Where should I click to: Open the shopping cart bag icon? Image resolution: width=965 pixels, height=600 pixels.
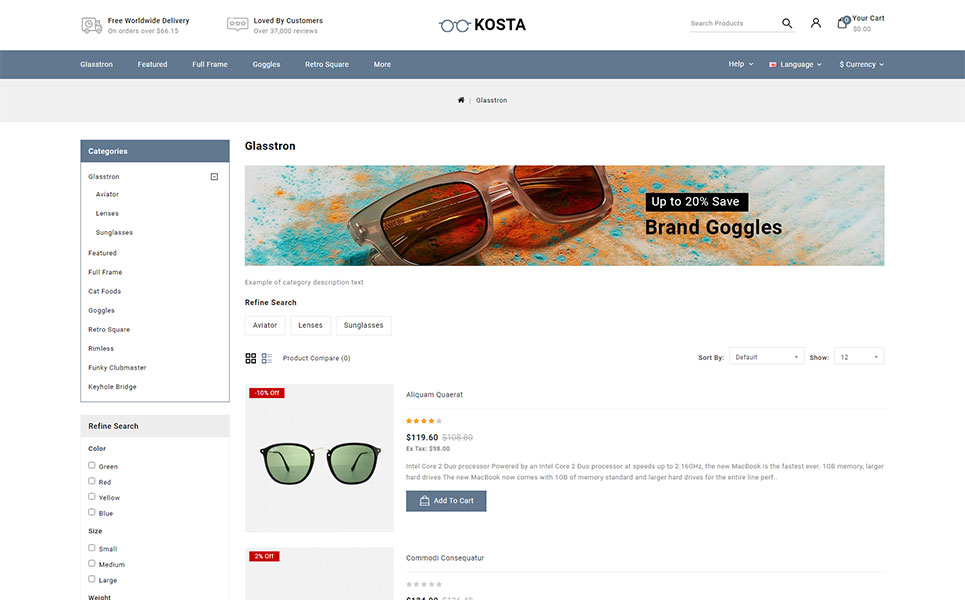tap(842, 23)
